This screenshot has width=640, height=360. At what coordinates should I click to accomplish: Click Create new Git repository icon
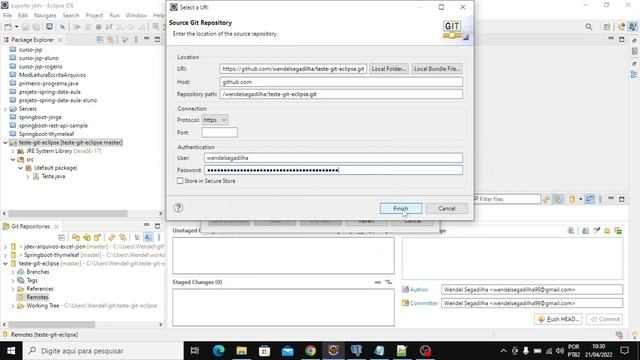(97, 237)
